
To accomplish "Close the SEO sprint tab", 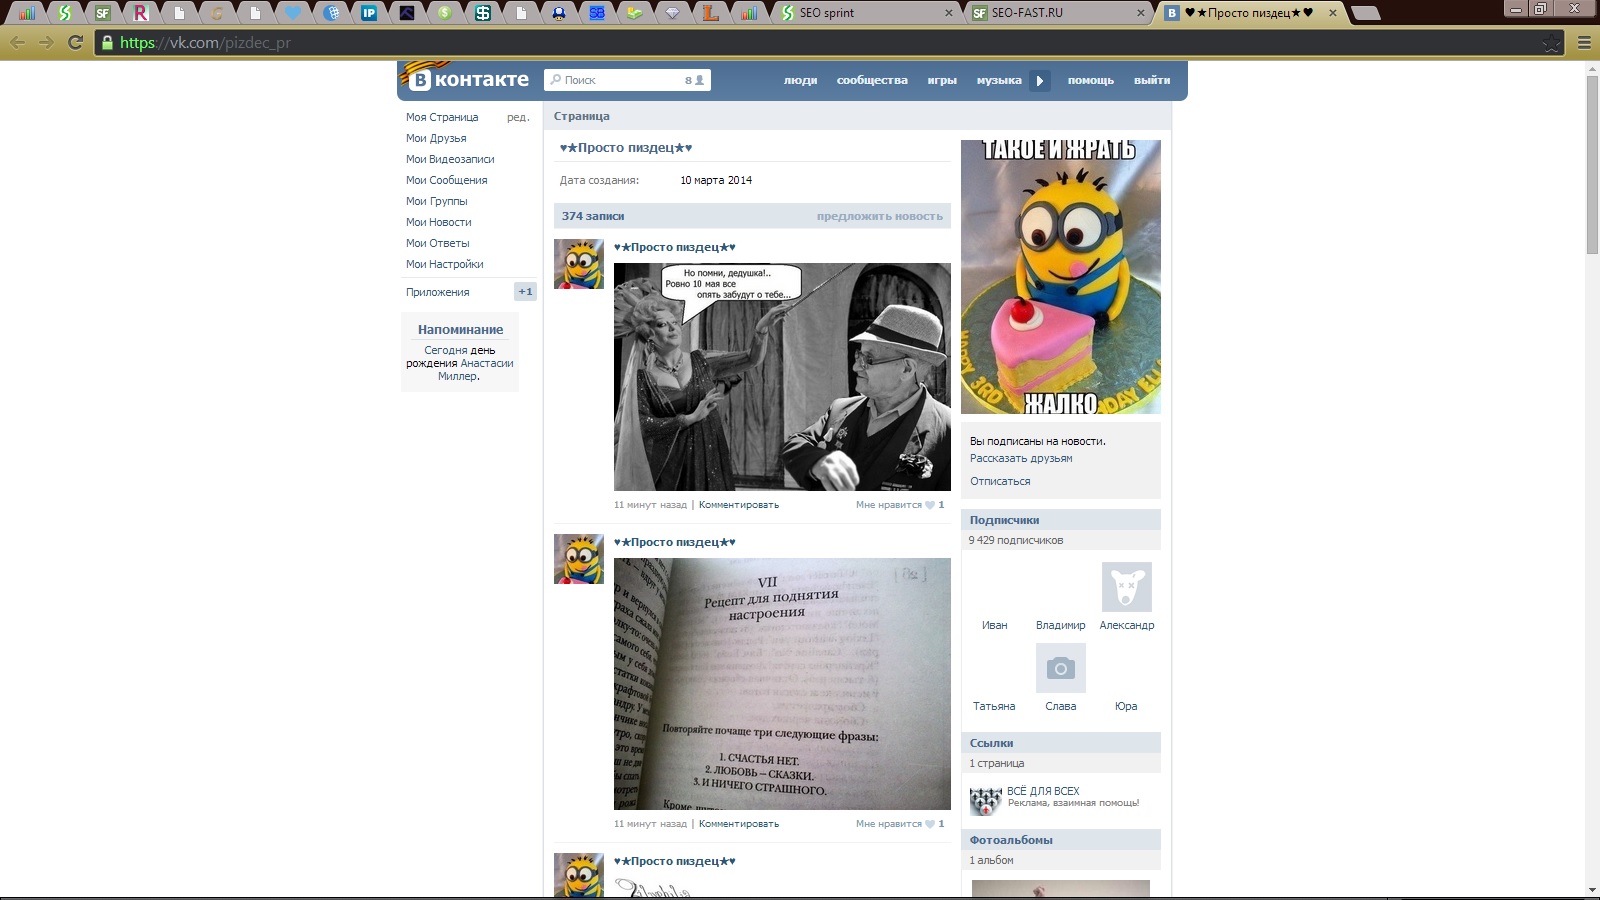I will click(x=949, y=13).
